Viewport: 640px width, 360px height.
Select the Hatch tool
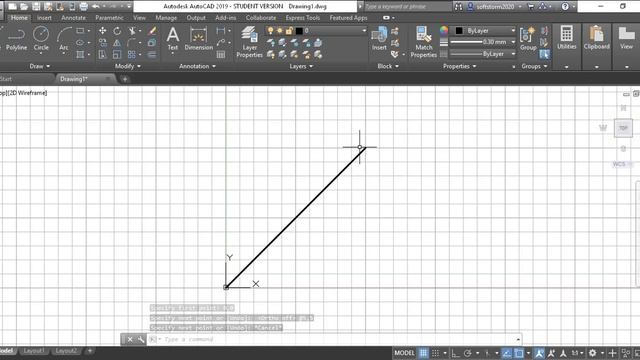(x=80, y=54)
